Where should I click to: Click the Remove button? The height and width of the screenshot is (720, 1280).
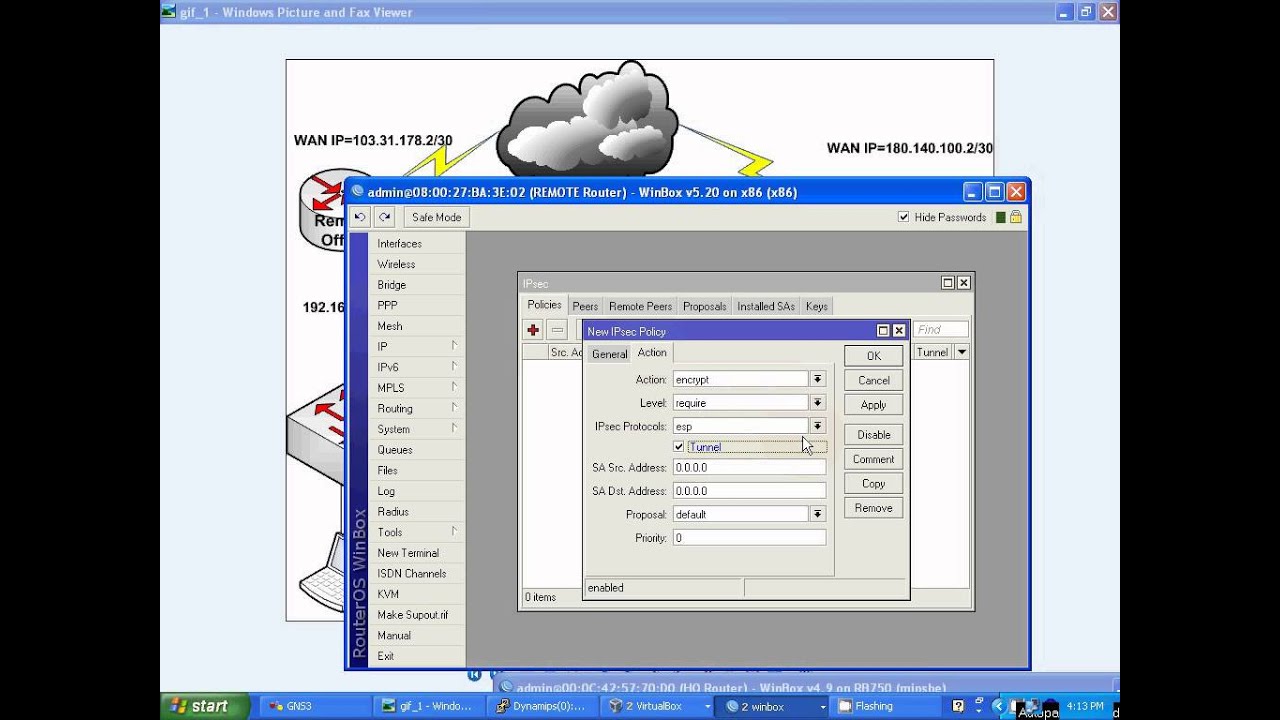tap(873, 508)
